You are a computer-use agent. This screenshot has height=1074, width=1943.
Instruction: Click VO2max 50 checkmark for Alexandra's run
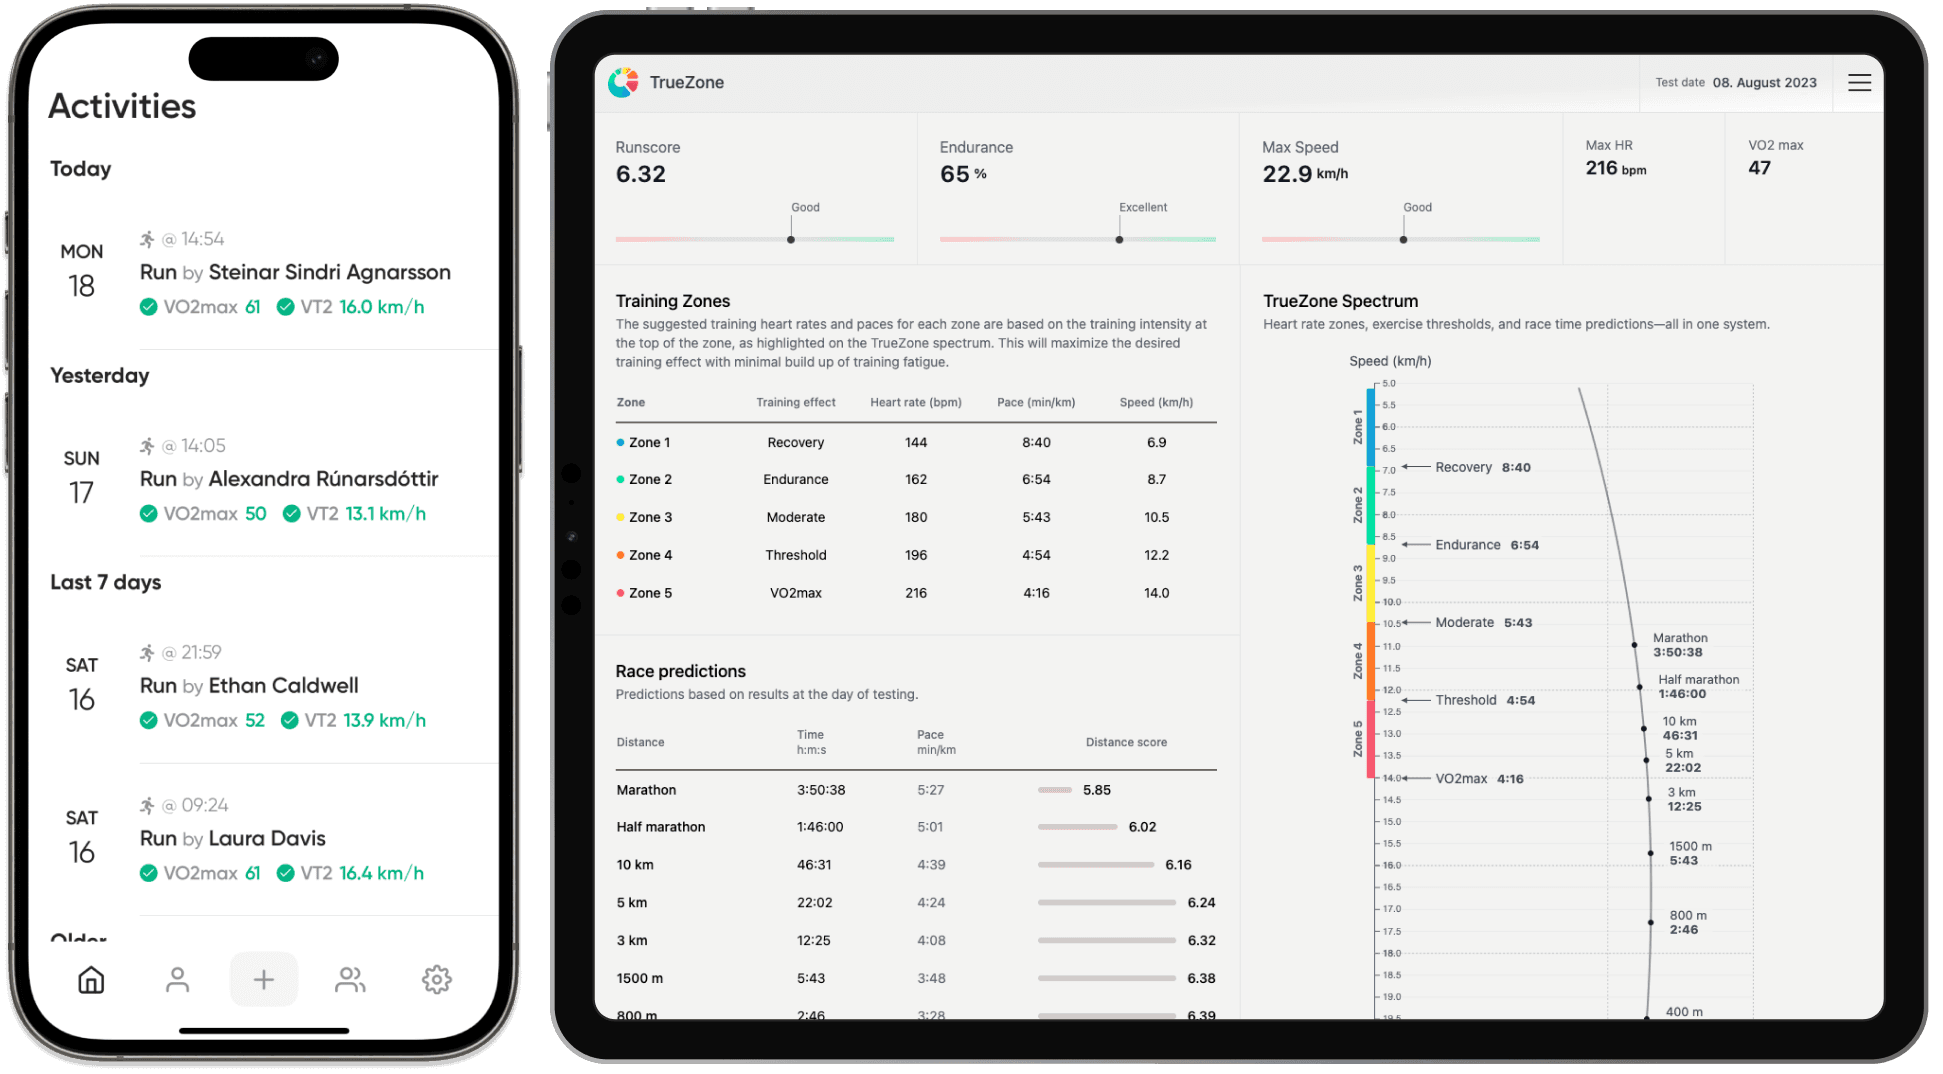(149, 514)
